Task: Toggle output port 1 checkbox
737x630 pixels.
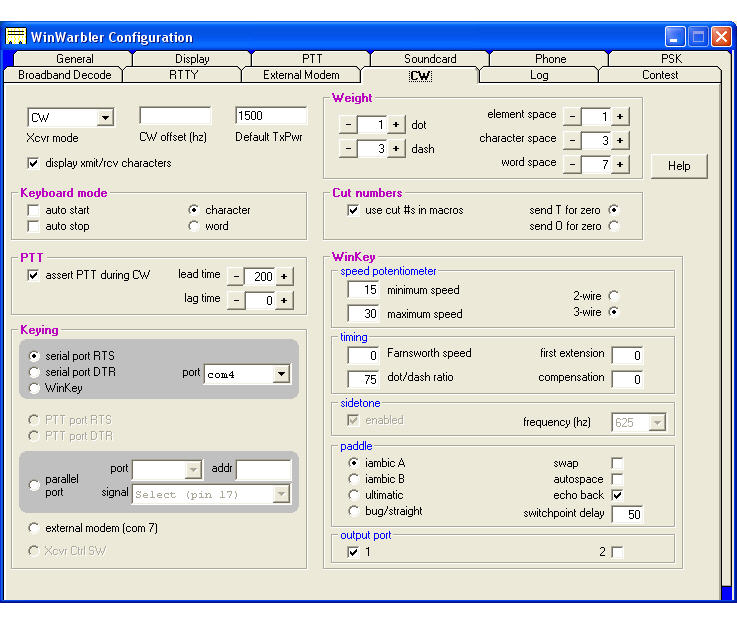Action: point(353,552)
